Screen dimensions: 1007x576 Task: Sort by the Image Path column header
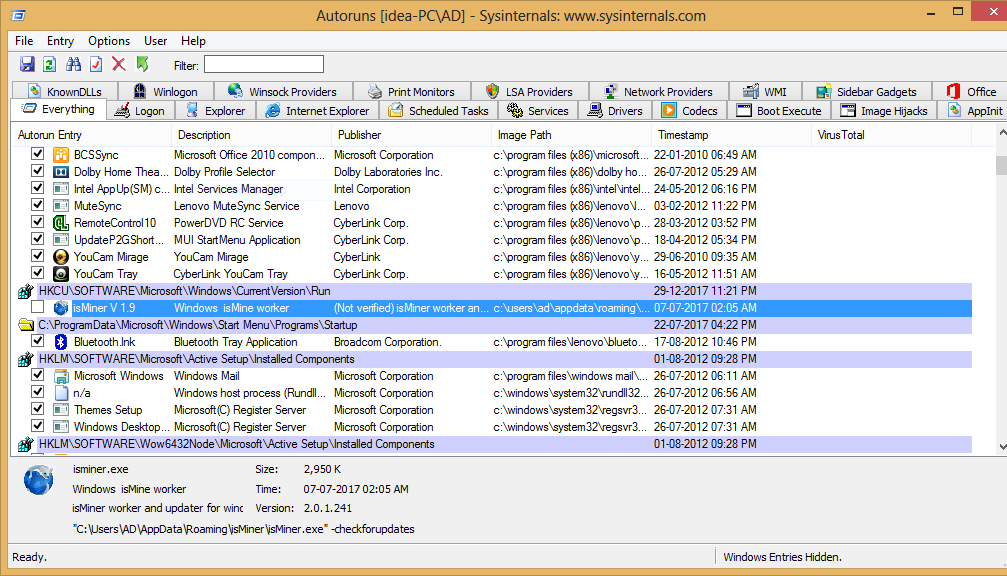(571, 135)
